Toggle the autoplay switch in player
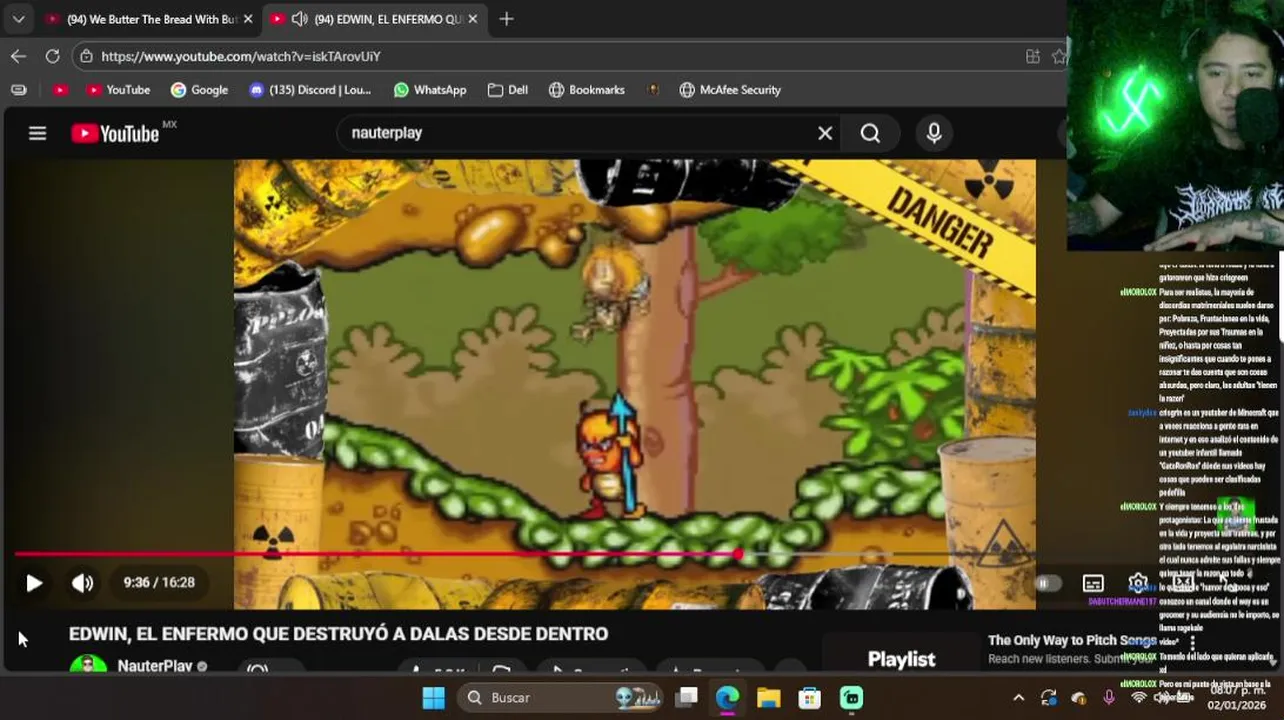 [1047, 583]
